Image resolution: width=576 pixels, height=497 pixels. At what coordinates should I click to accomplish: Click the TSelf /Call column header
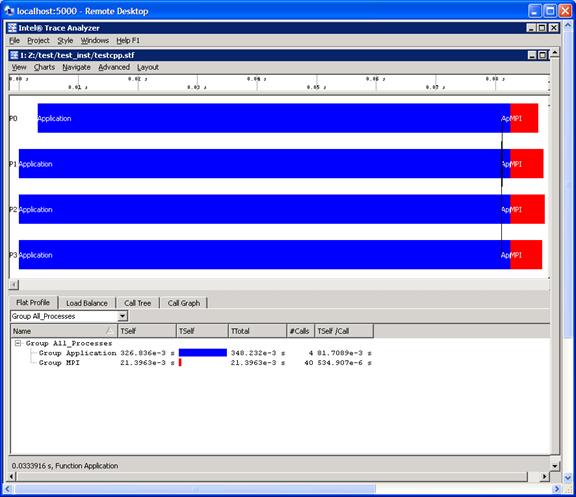coord(344,331)
